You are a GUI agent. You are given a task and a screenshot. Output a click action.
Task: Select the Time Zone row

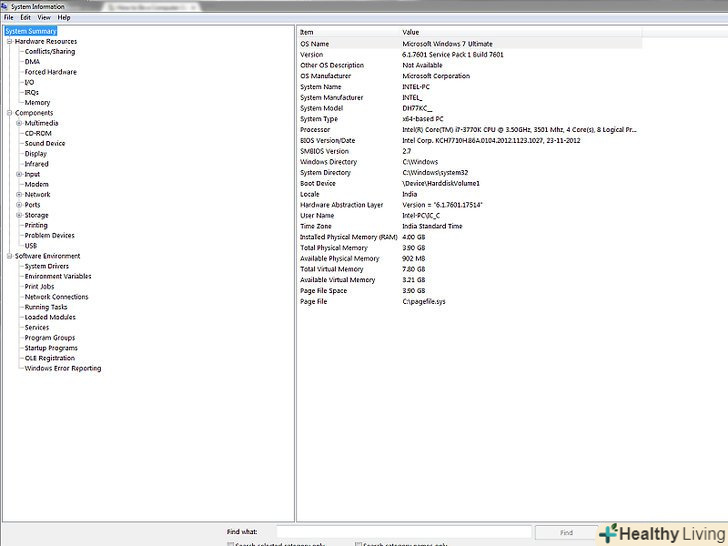(469, 226)
